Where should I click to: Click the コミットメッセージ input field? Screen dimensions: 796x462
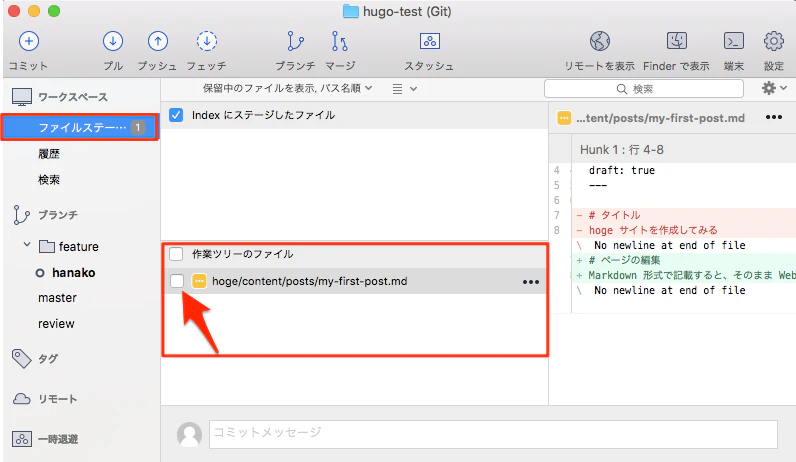[x=493, y=434]
